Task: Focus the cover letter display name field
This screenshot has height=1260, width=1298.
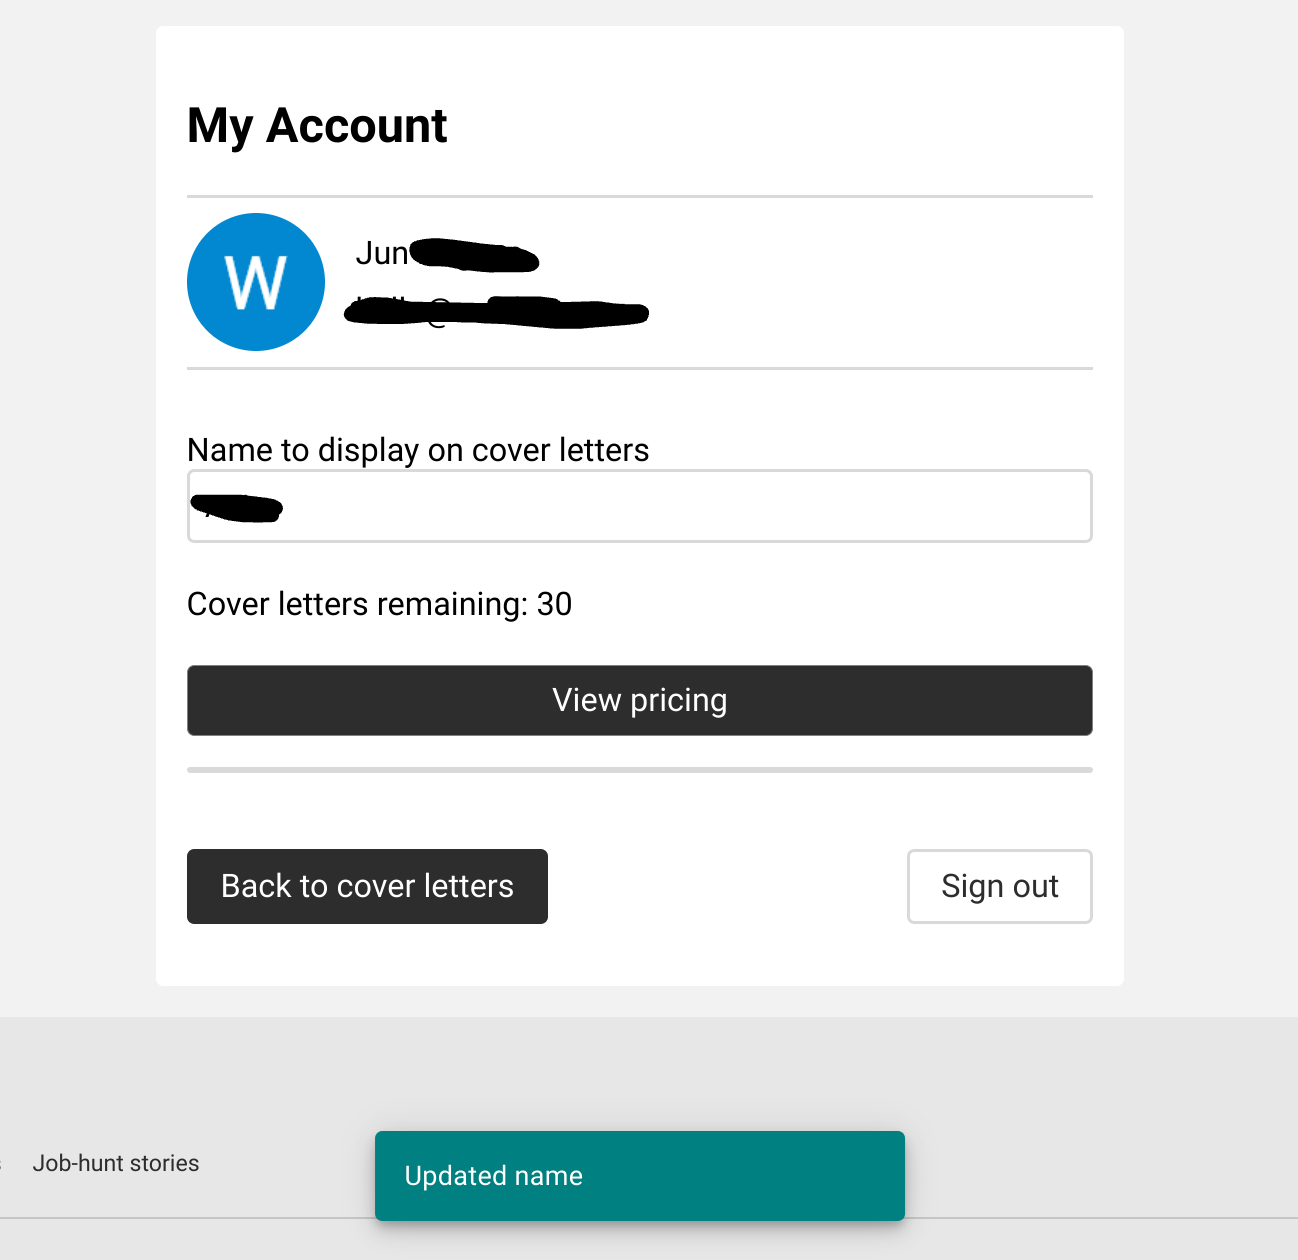Action: (640, 506)
